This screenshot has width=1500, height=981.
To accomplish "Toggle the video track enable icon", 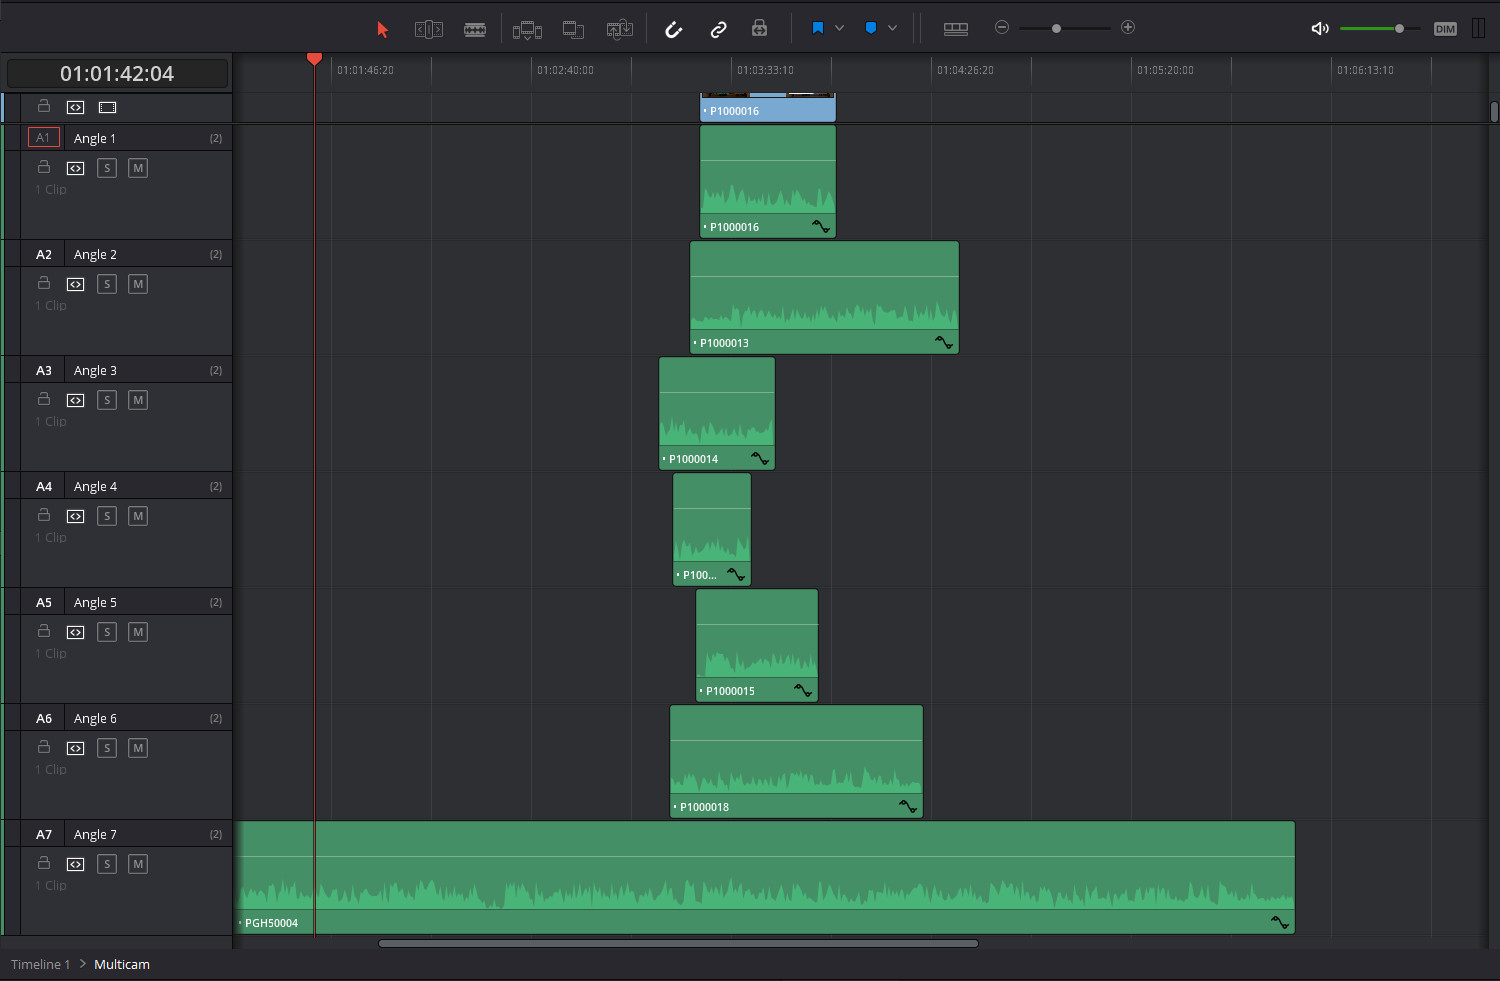I will tap(107, 107).
